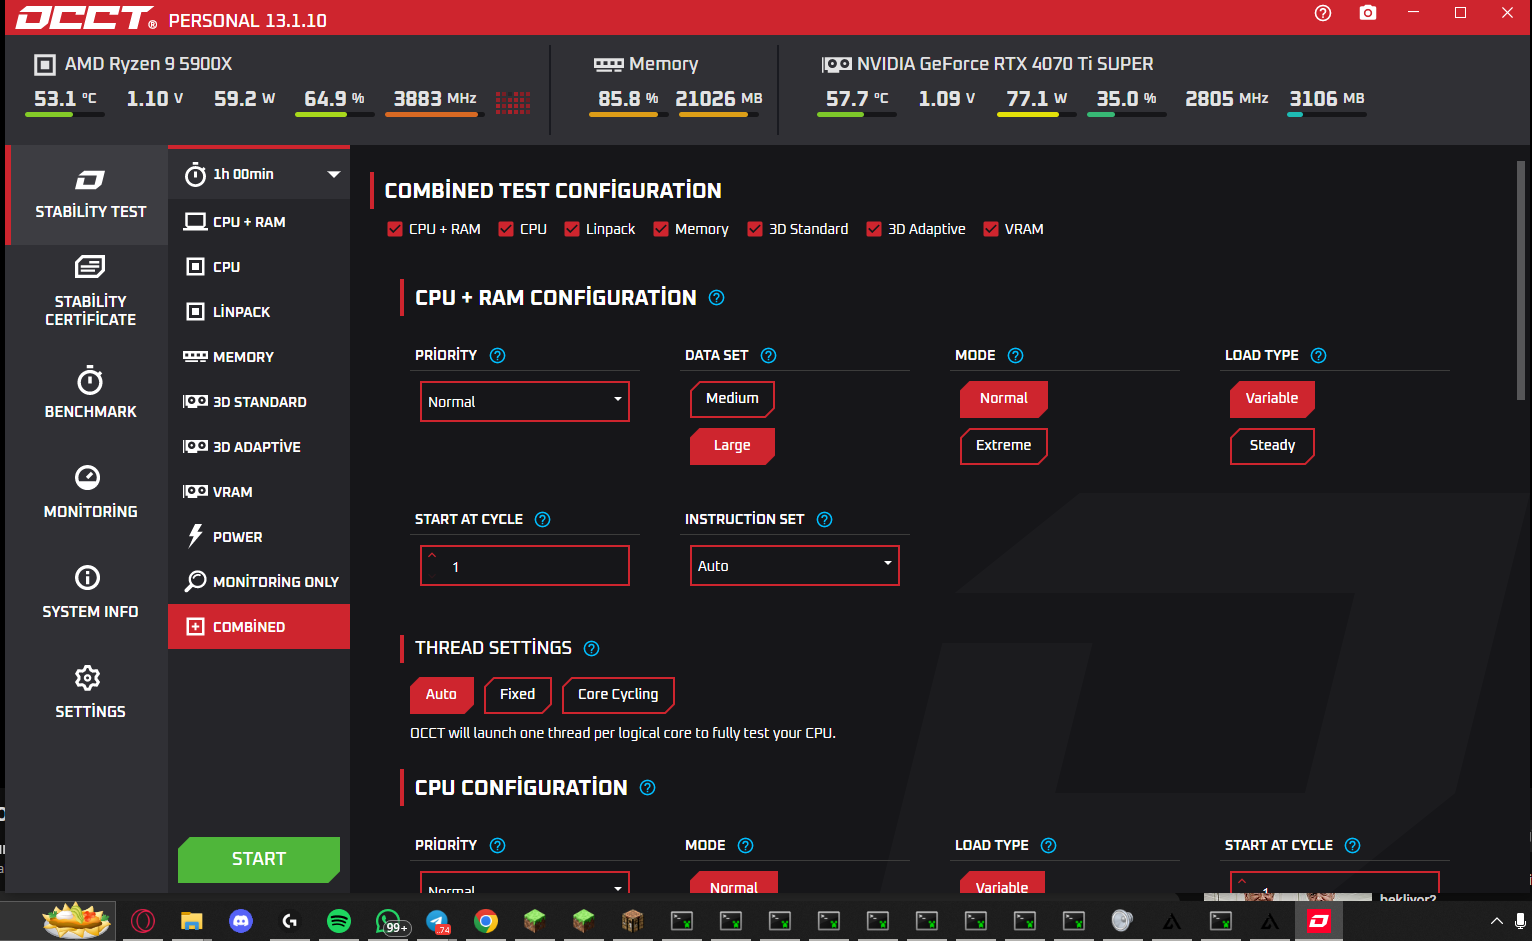Open the CPU + RAM Priority dropdown
Image resolution: width=1532 pixels, height=941 pixels.
(x=525, y=401)
